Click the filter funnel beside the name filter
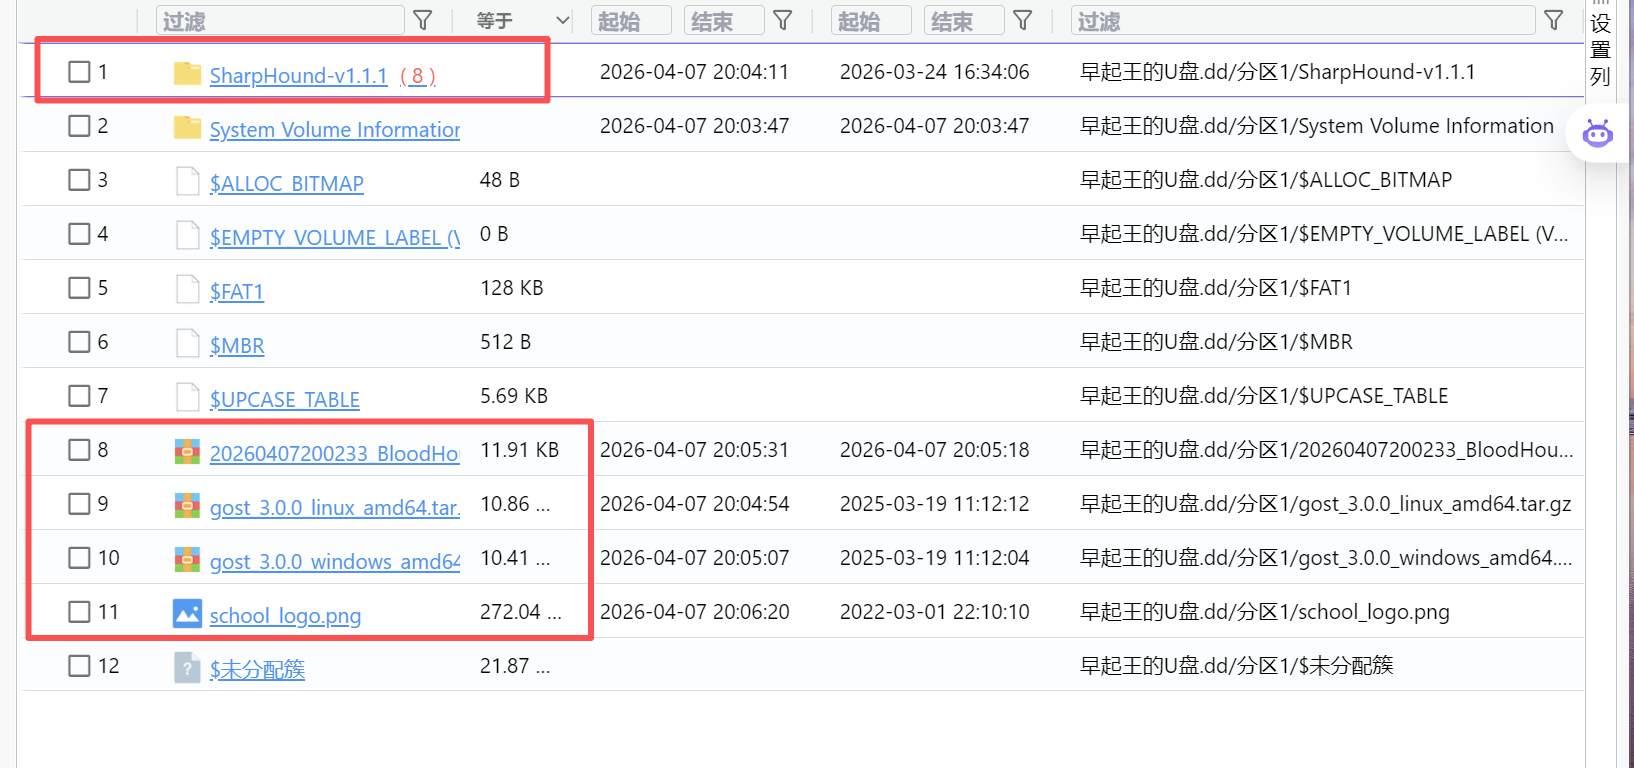The image size is (1634, 768). [x=423, y=21]
